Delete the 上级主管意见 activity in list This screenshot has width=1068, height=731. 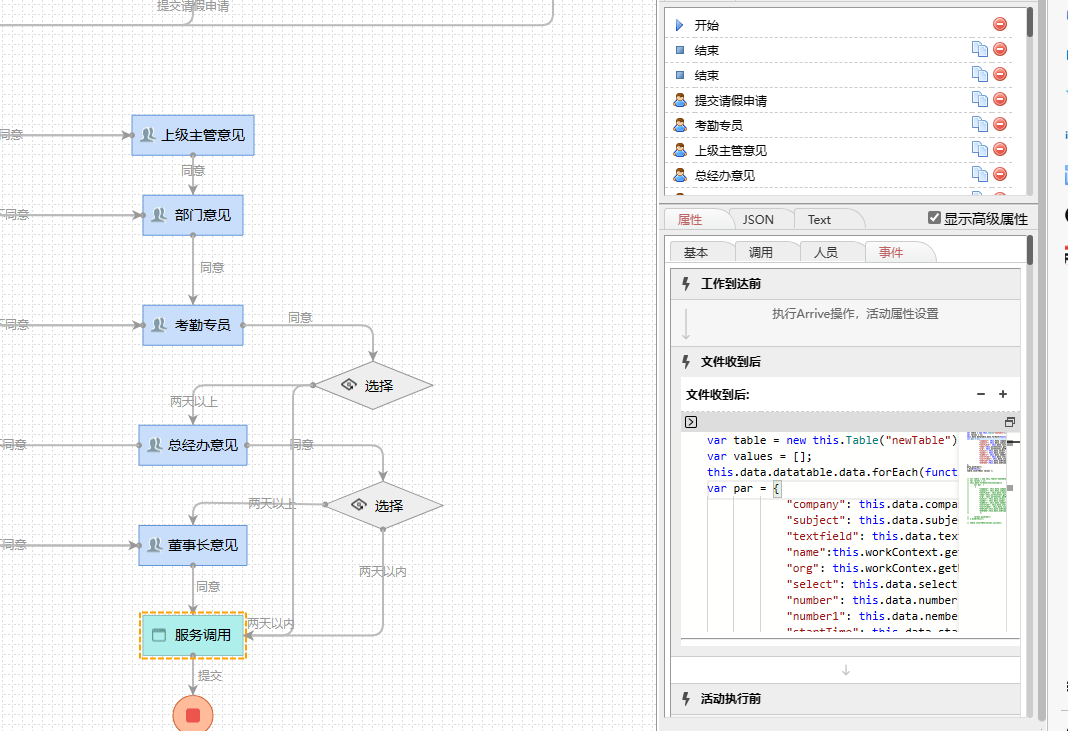(x=1000, y=149)
